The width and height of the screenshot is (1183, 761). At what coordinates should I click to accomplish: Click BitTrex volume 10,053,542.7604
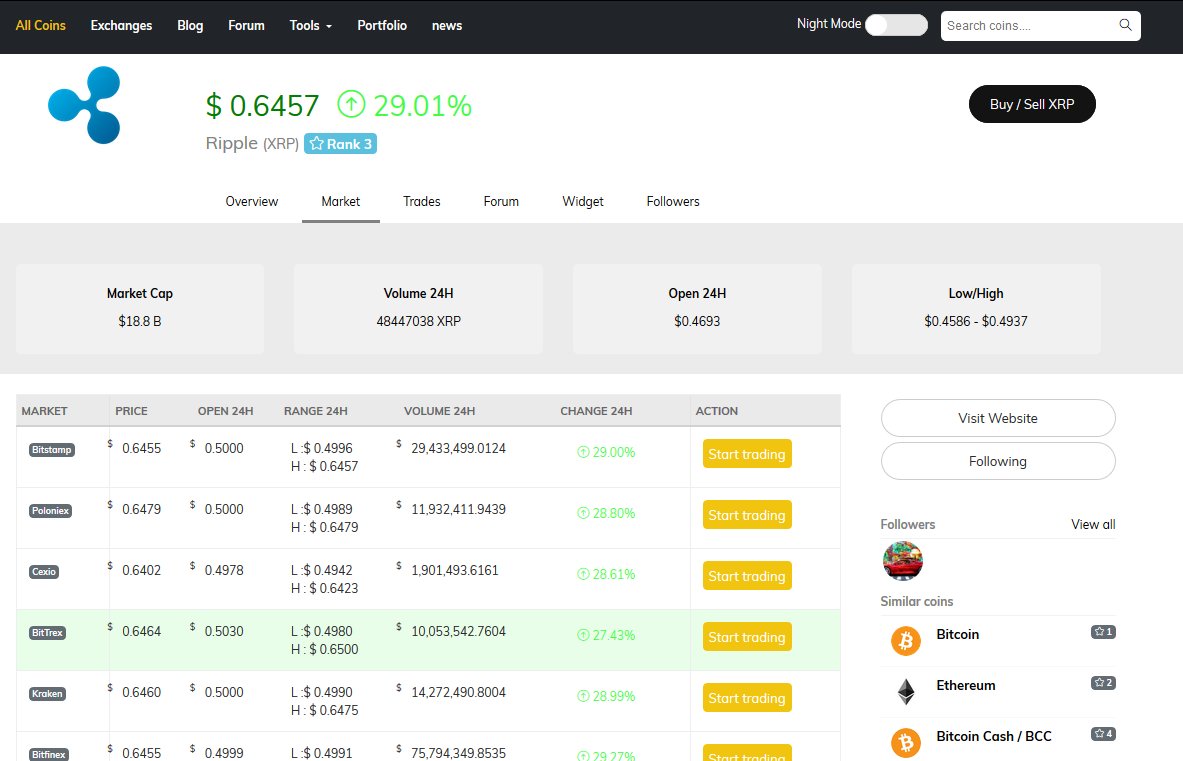[x=458, y=631]
